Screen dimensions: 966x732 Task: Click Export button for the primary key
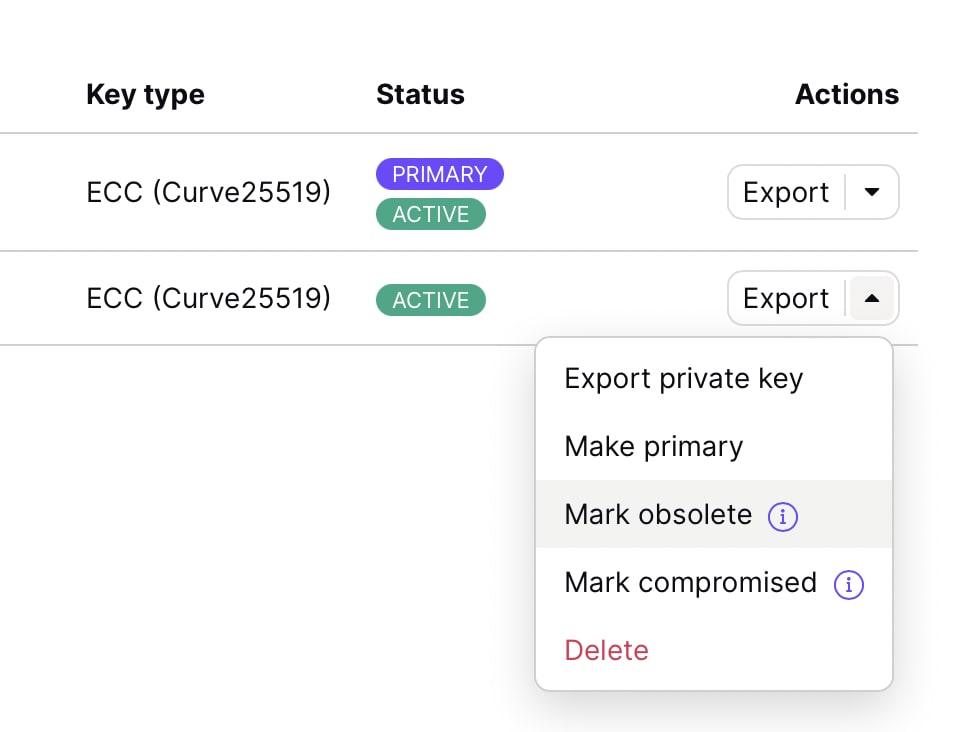pyautogui.click(x=786, y=192)
